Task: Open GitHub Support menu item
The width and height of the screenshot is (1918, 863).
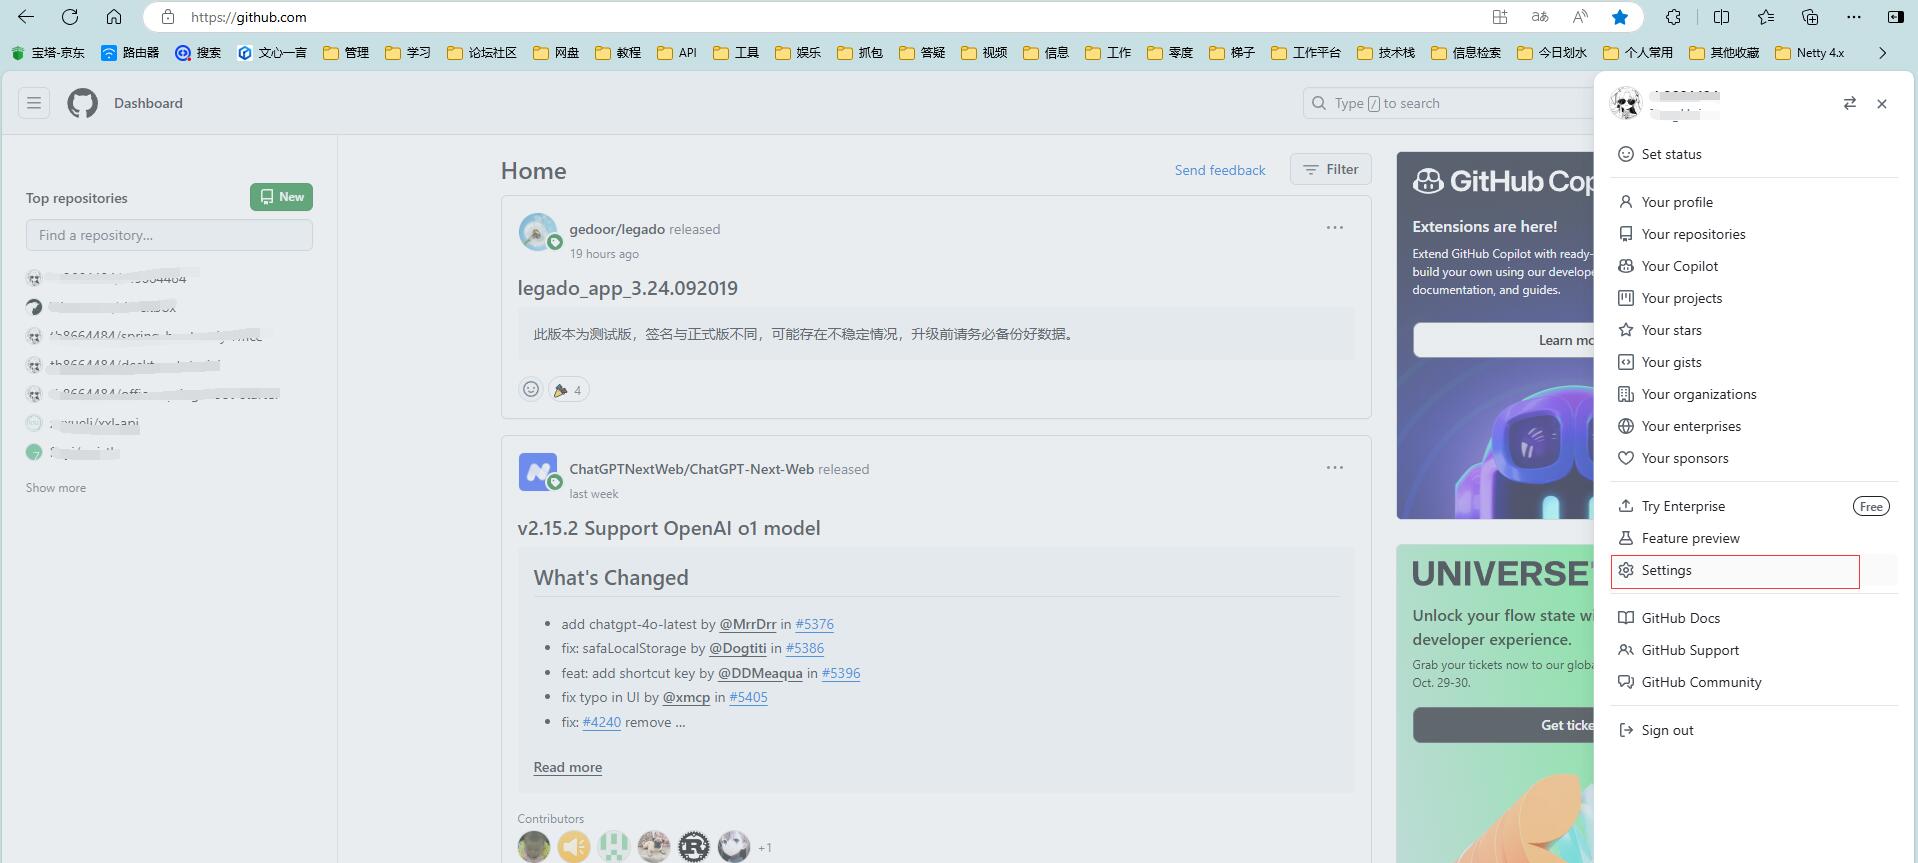Action: (1755, 650)
